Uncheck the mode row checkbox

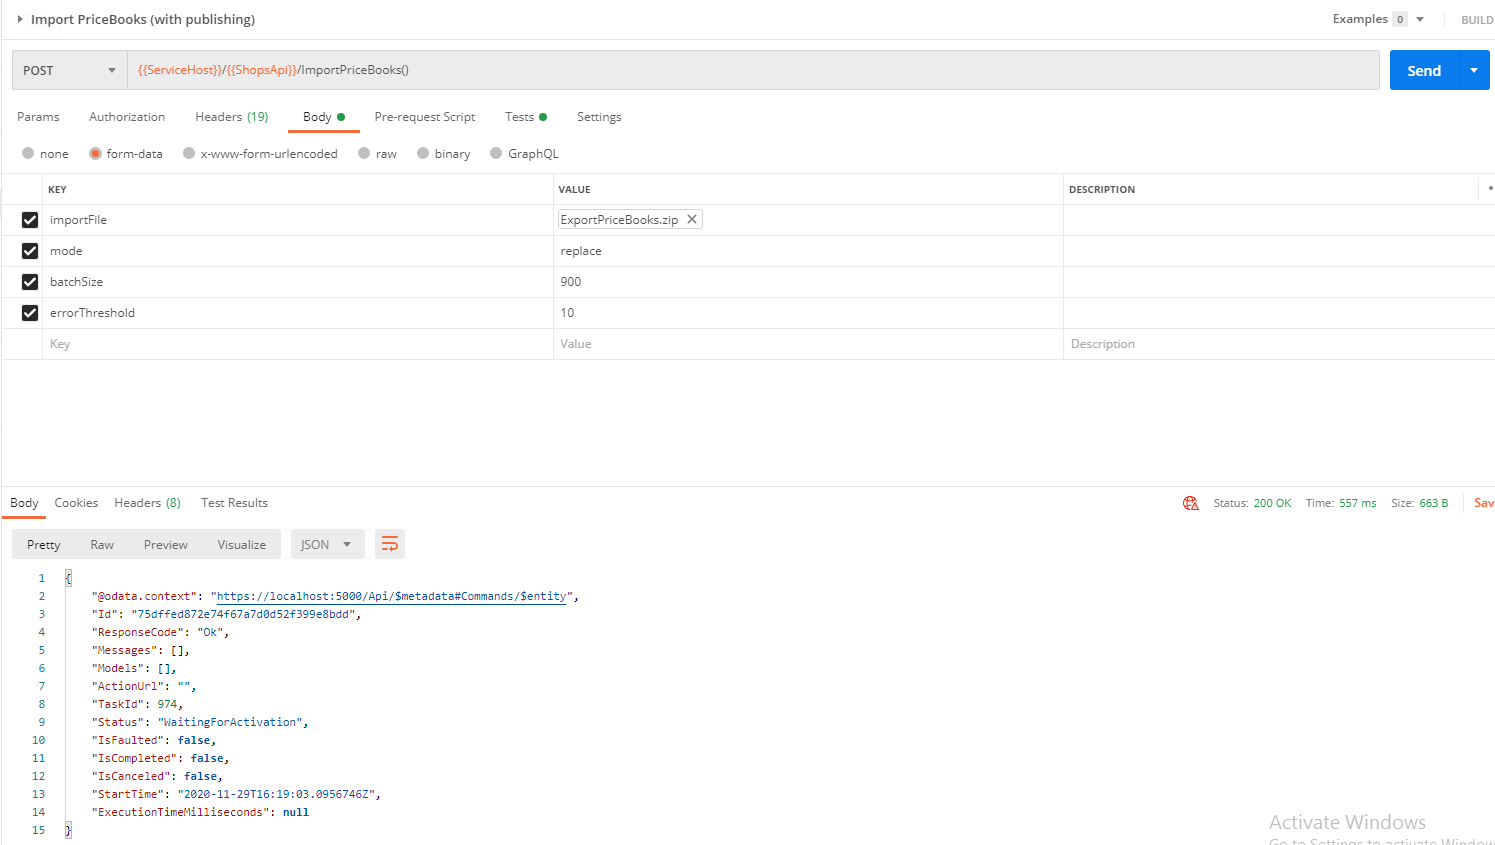30,251
